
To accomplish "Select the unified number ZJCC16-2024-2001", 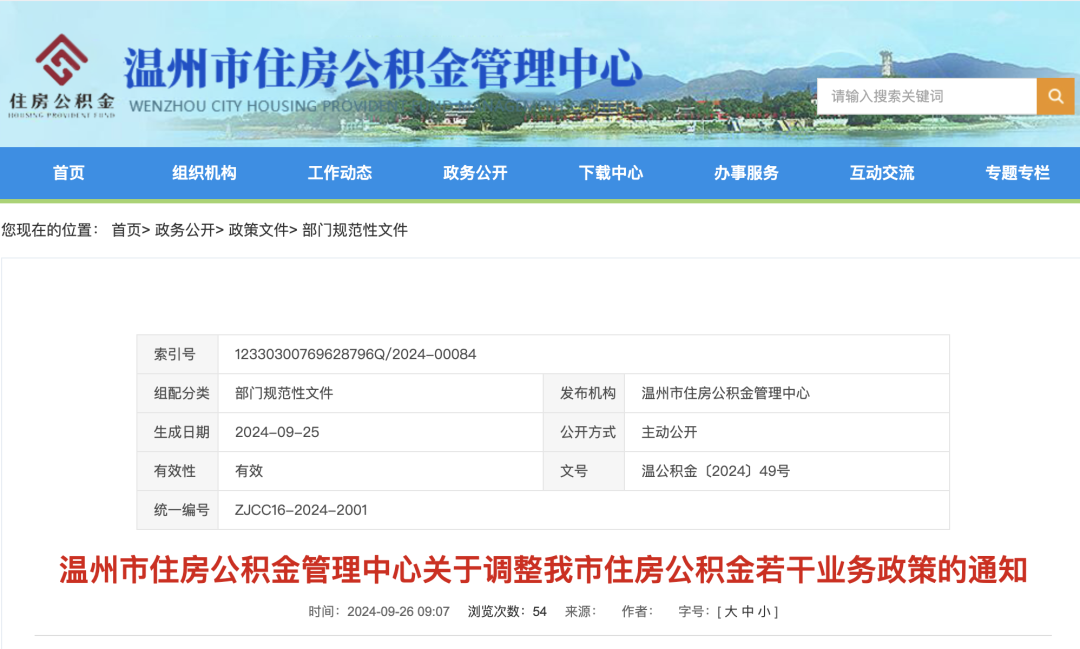I will click(301, 510).
